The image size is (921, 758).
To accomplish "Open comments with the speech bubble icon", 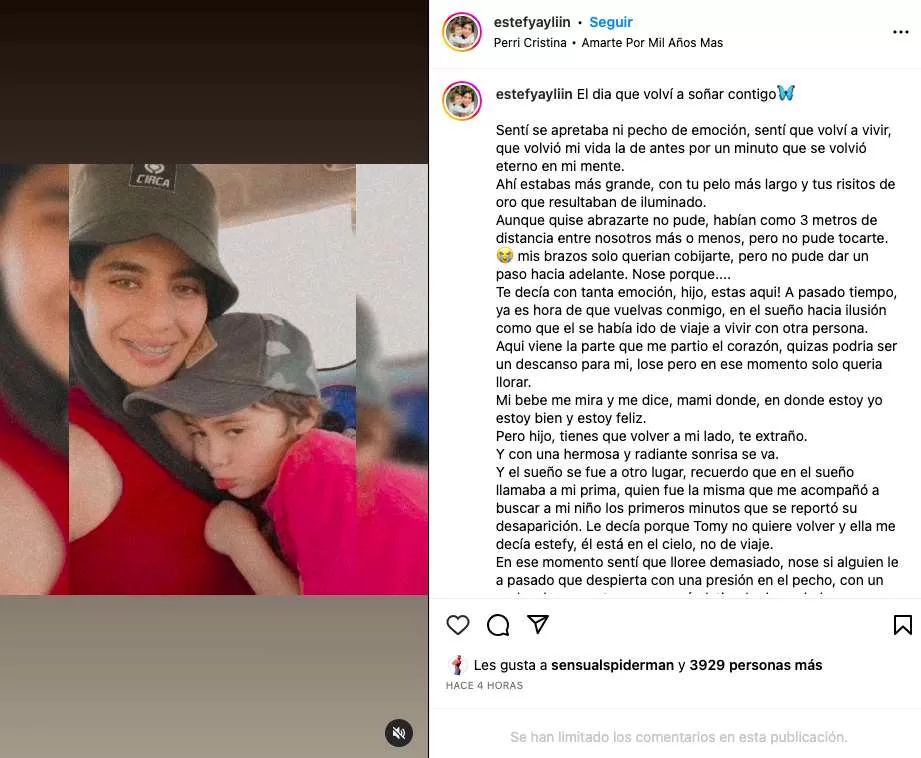I will 498,625.
